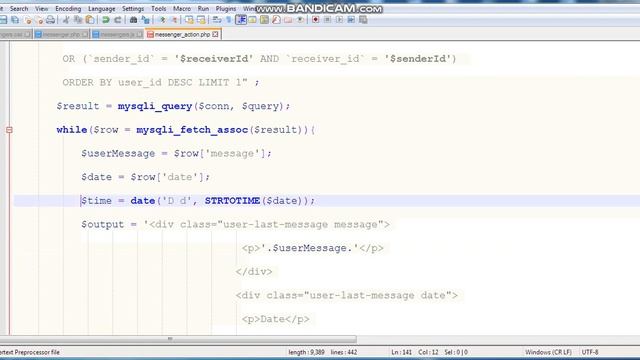
Task: Open the Plugins menu
Action: 226,9
